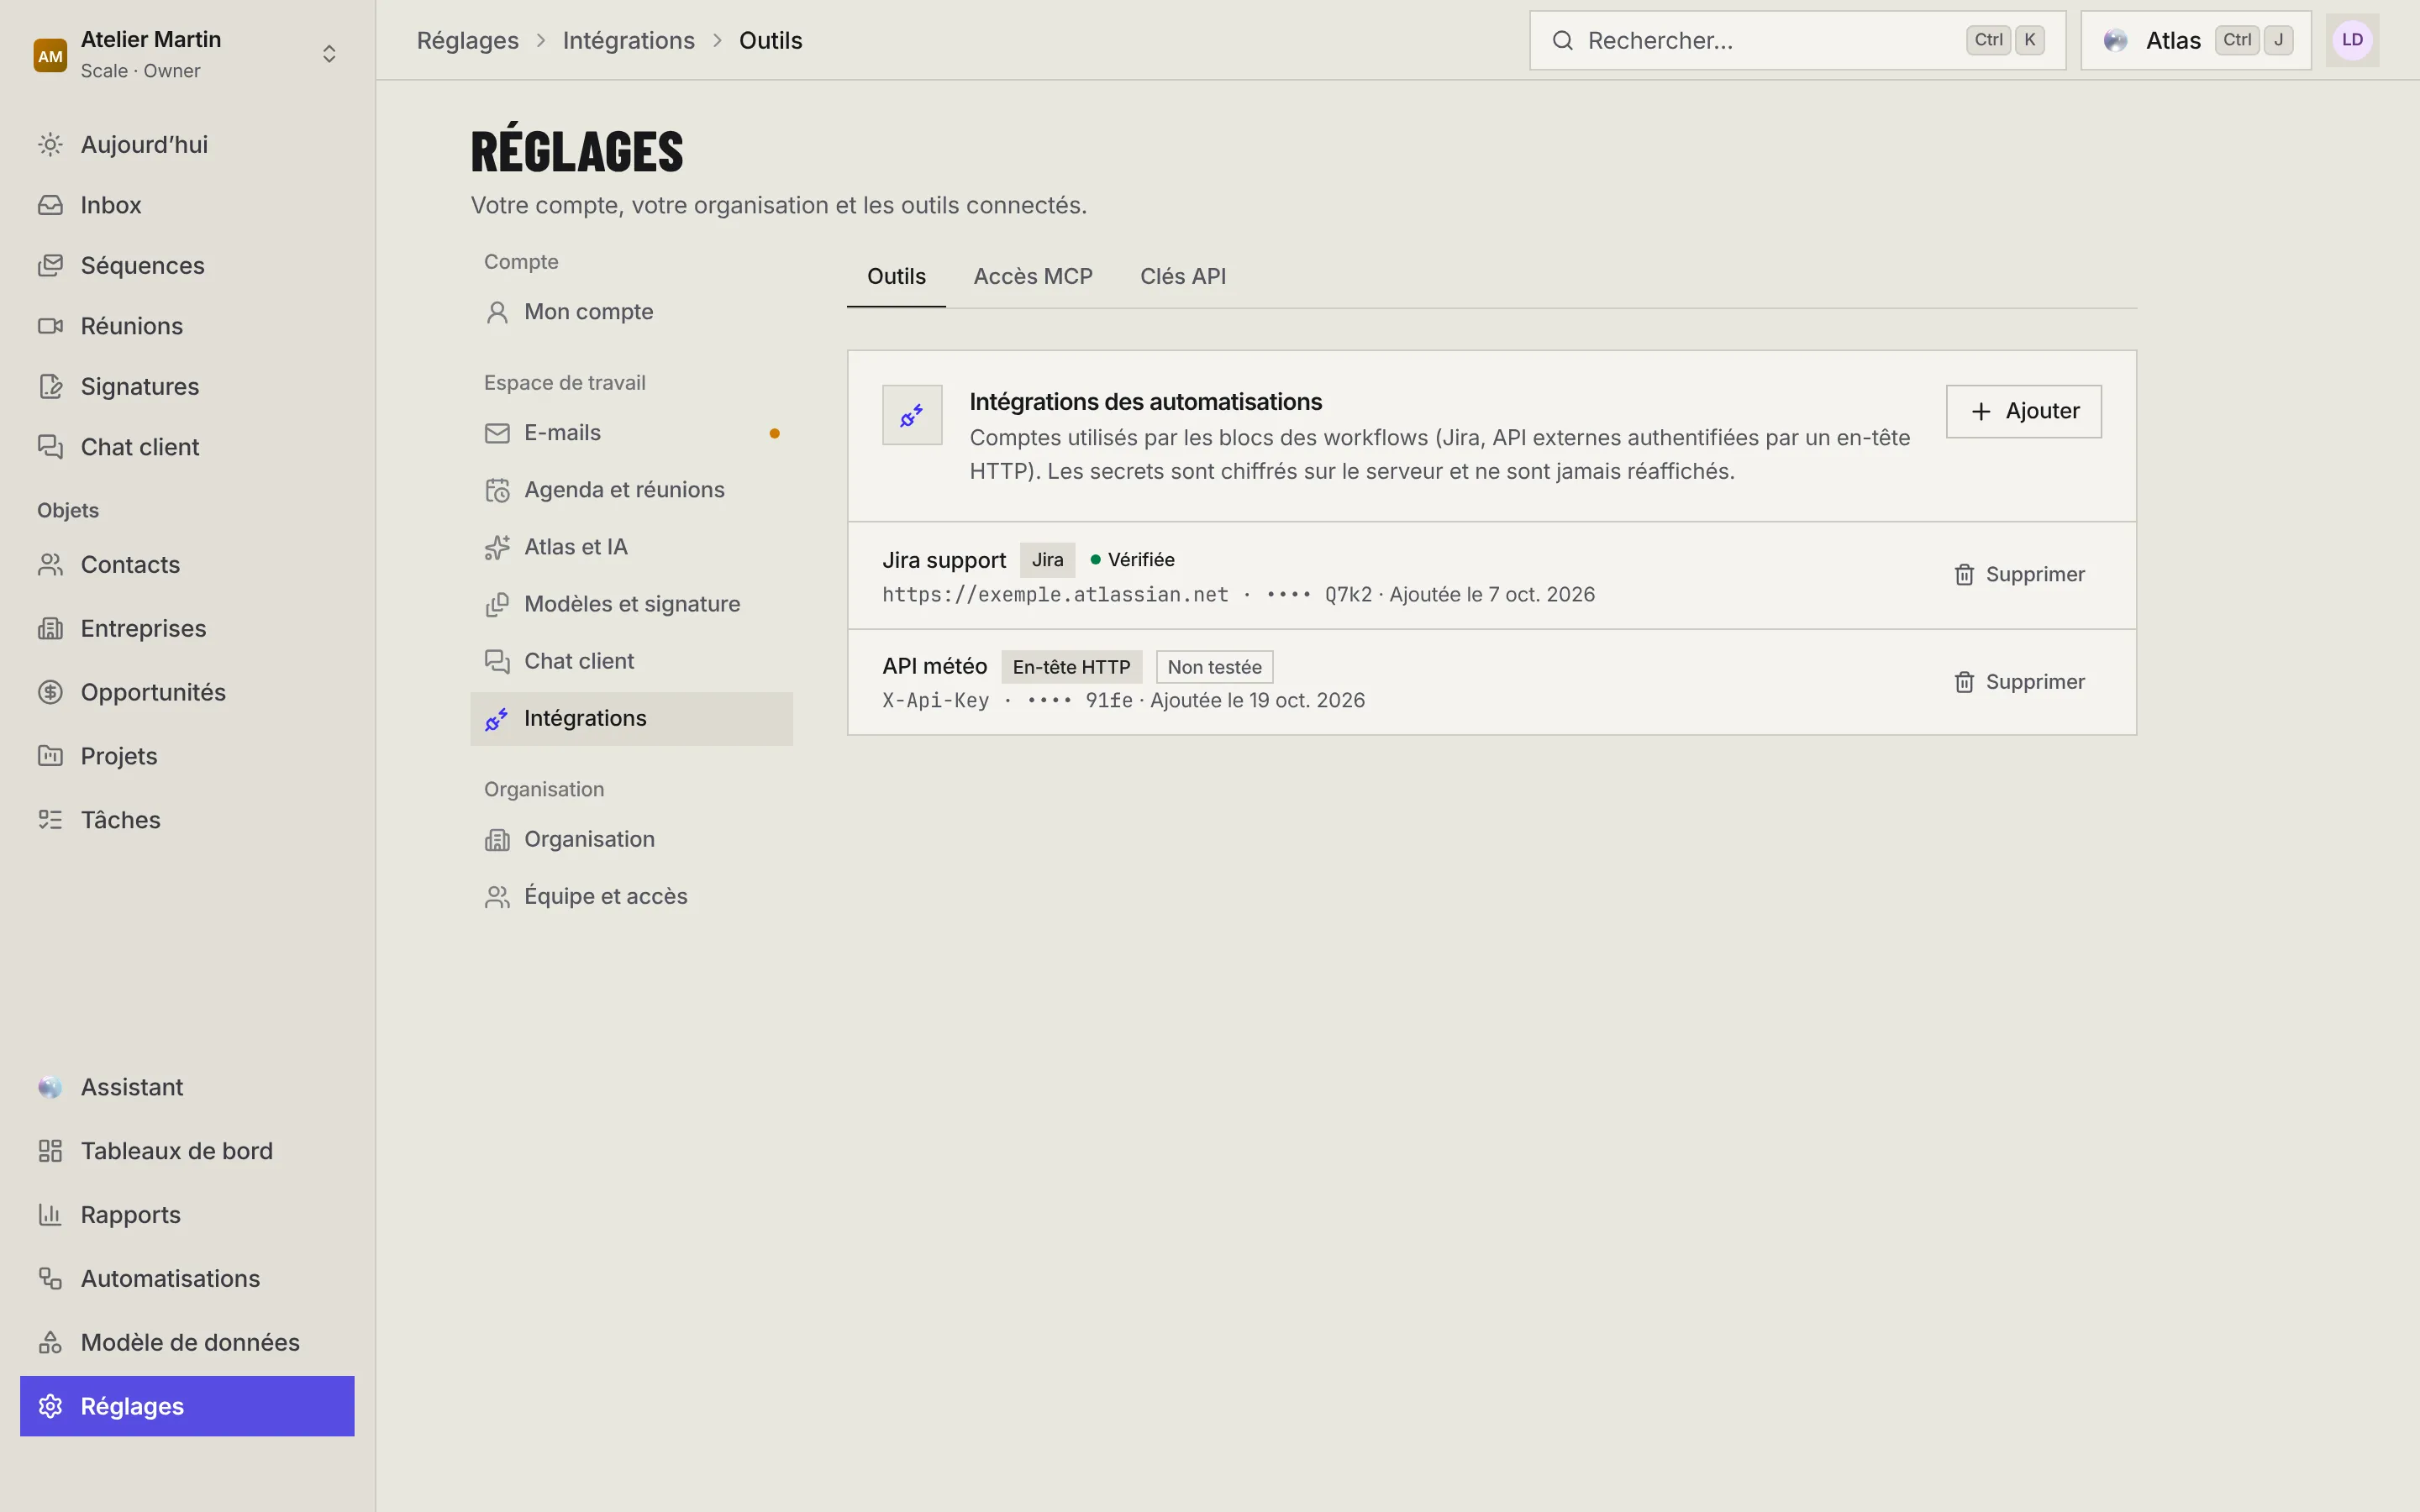2420x1512 pixels.
Task: Click the Tâches checklist icon
Action: (50, 820)
